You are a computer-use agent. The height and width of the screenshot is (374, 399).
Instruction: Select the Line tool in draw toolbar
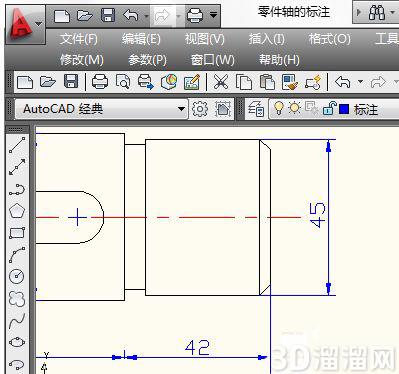click(17, 145)
